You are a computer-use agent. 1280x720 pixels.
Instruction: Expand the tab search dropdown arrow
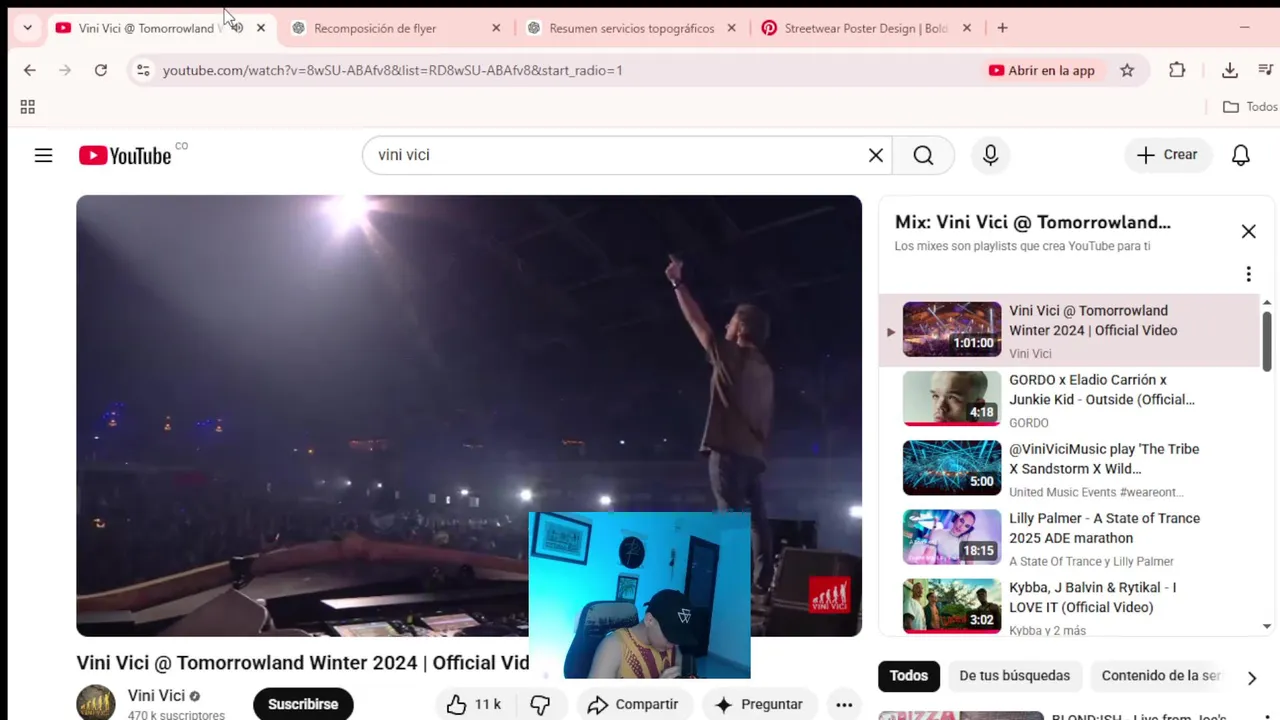(x=27, y=28)
